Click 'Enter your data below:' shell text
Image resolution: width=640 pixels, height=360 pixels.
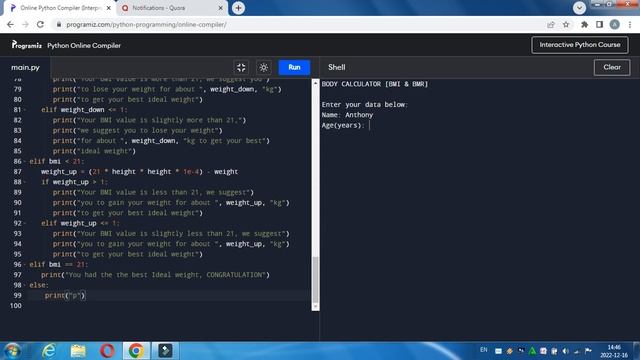click(364, 105)
